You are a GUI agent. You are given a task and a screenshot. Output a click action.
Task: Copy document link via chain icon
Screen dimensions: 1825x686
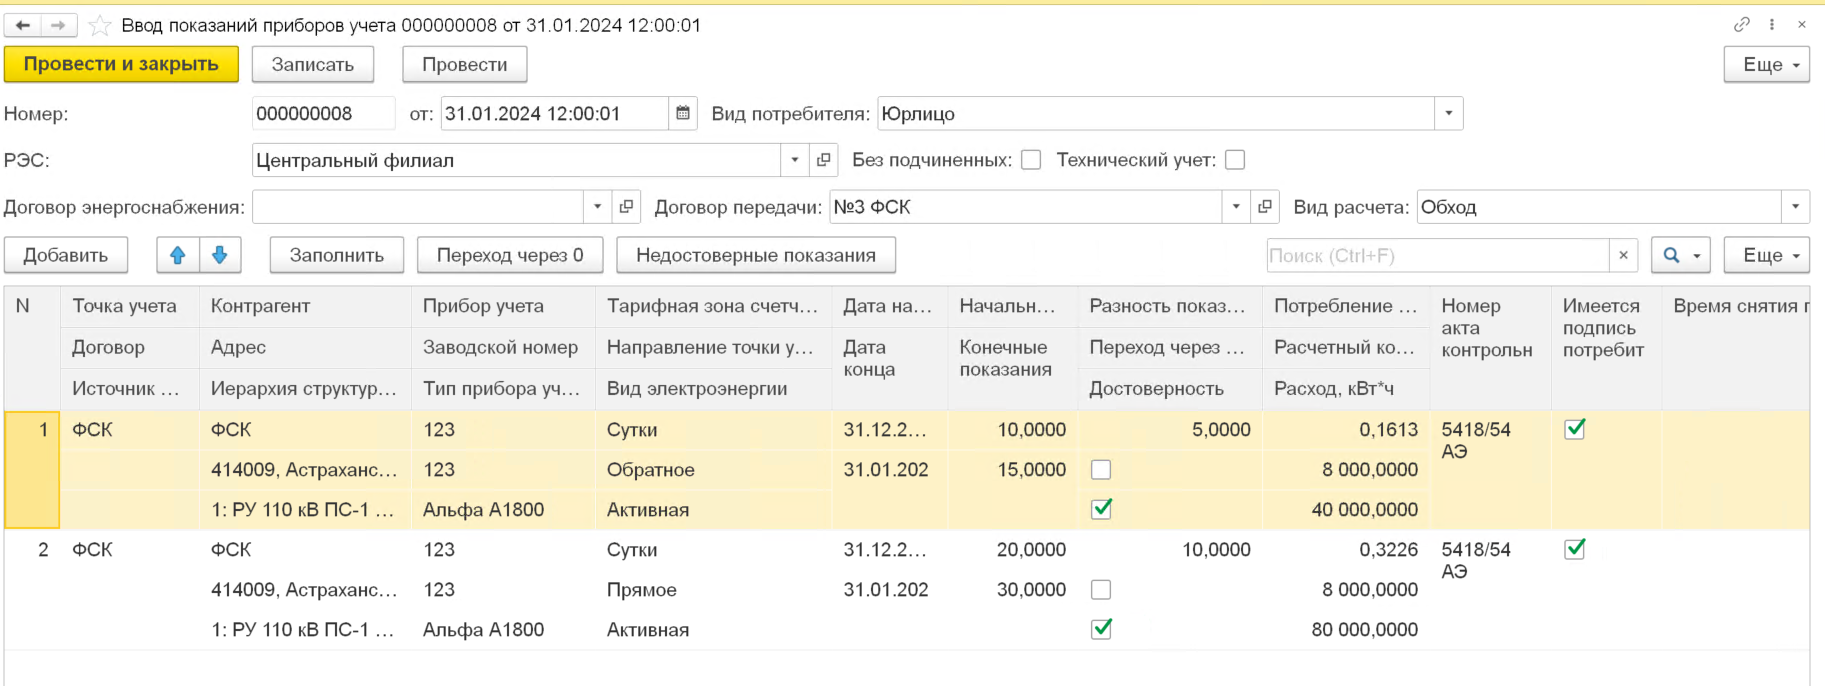pyautogui.click(x=1742, y=25)
